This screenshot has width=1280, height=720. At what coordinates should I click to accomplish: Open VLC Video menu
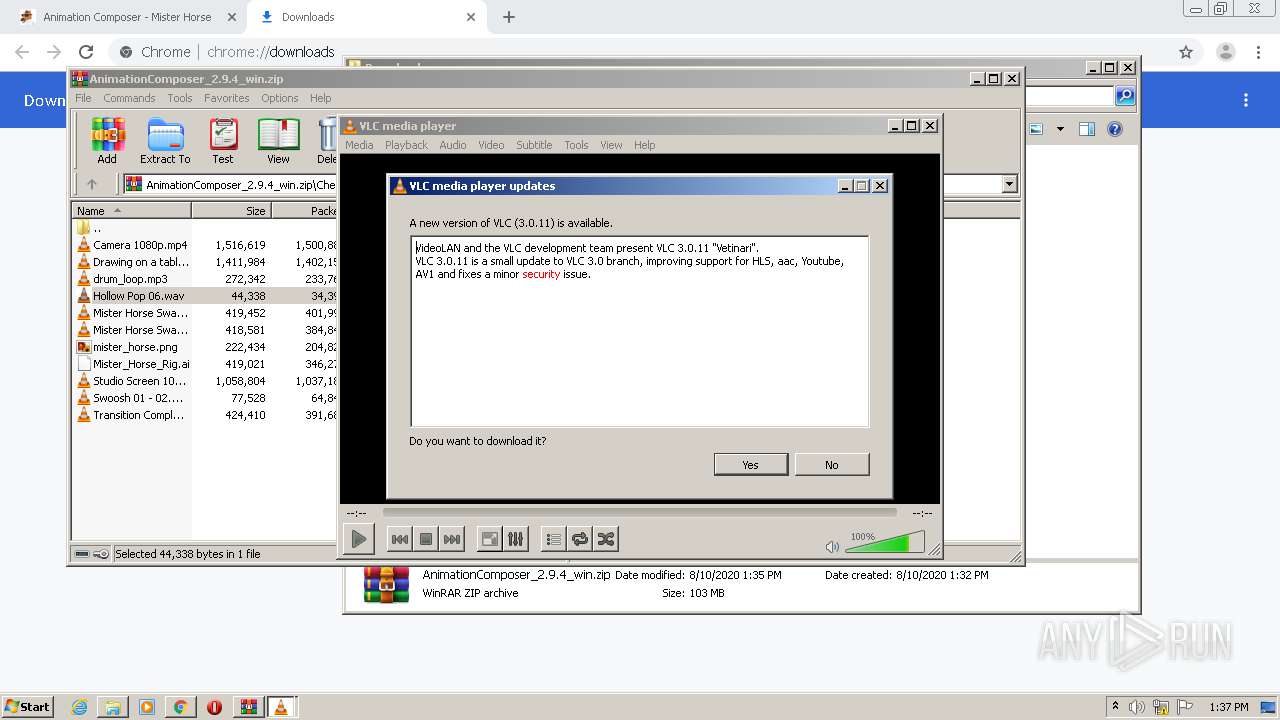point(491,145)
